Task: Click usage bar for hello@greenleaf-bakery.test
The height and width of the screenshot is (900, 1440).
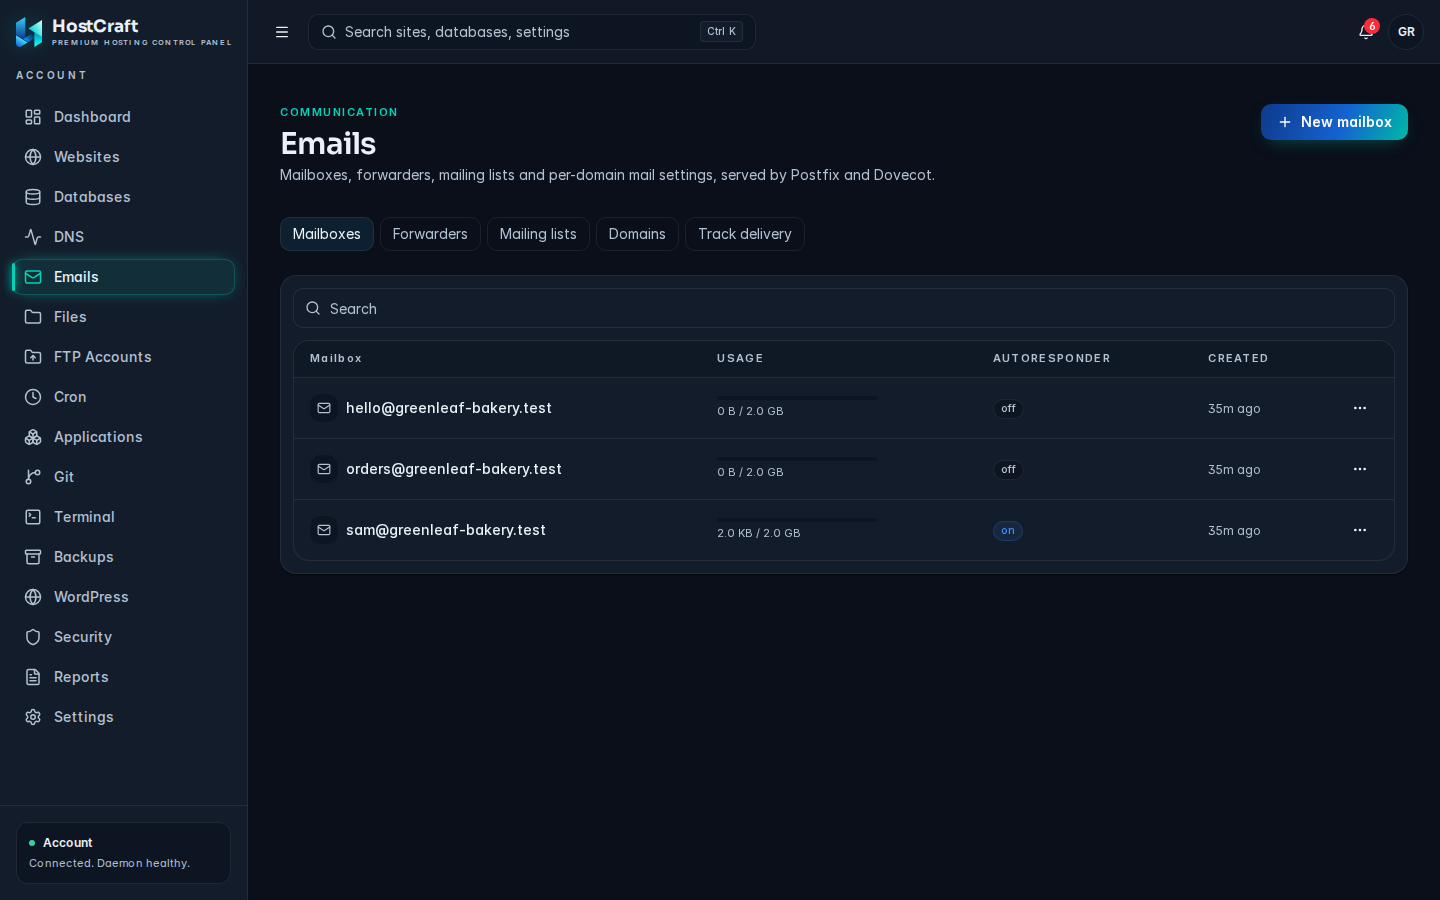Action: click(x=797, y=398)
